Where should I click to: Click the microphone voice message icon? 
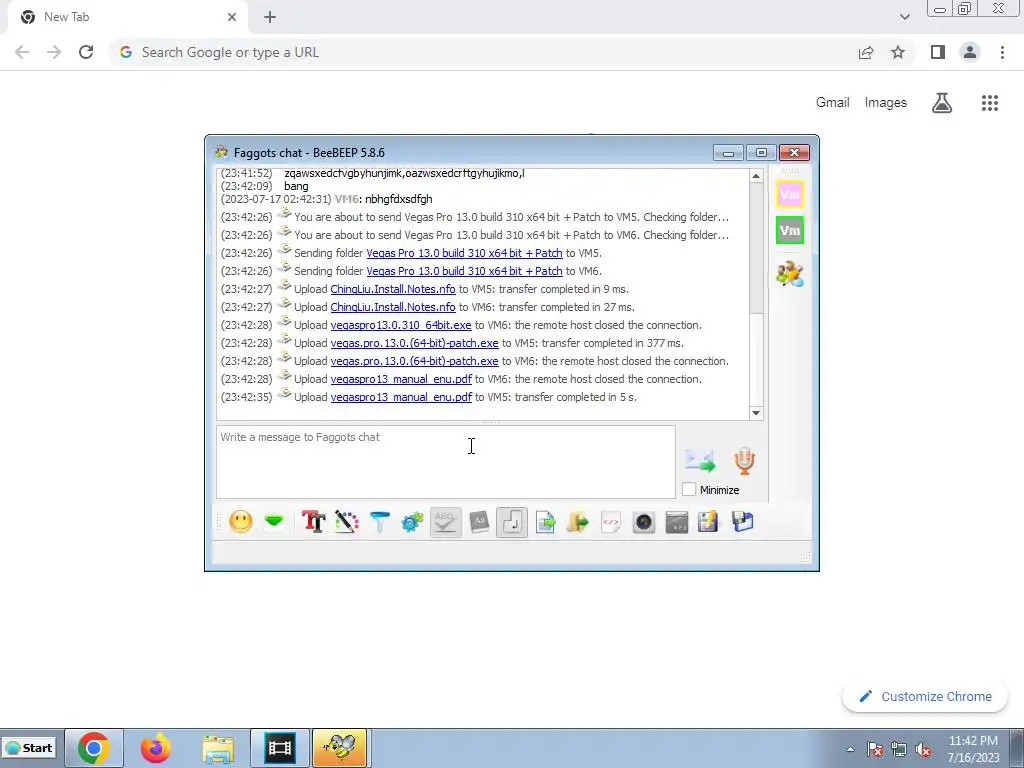point(744,460)
